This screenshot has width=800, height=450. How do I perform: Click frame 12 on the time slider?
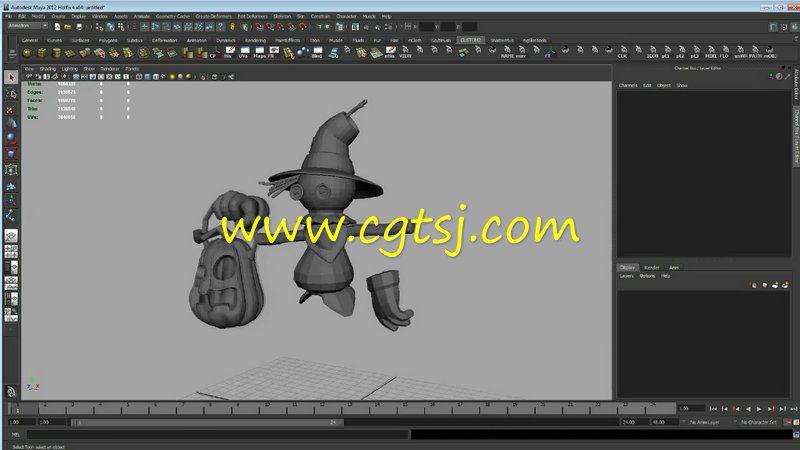tap(323, 408)
